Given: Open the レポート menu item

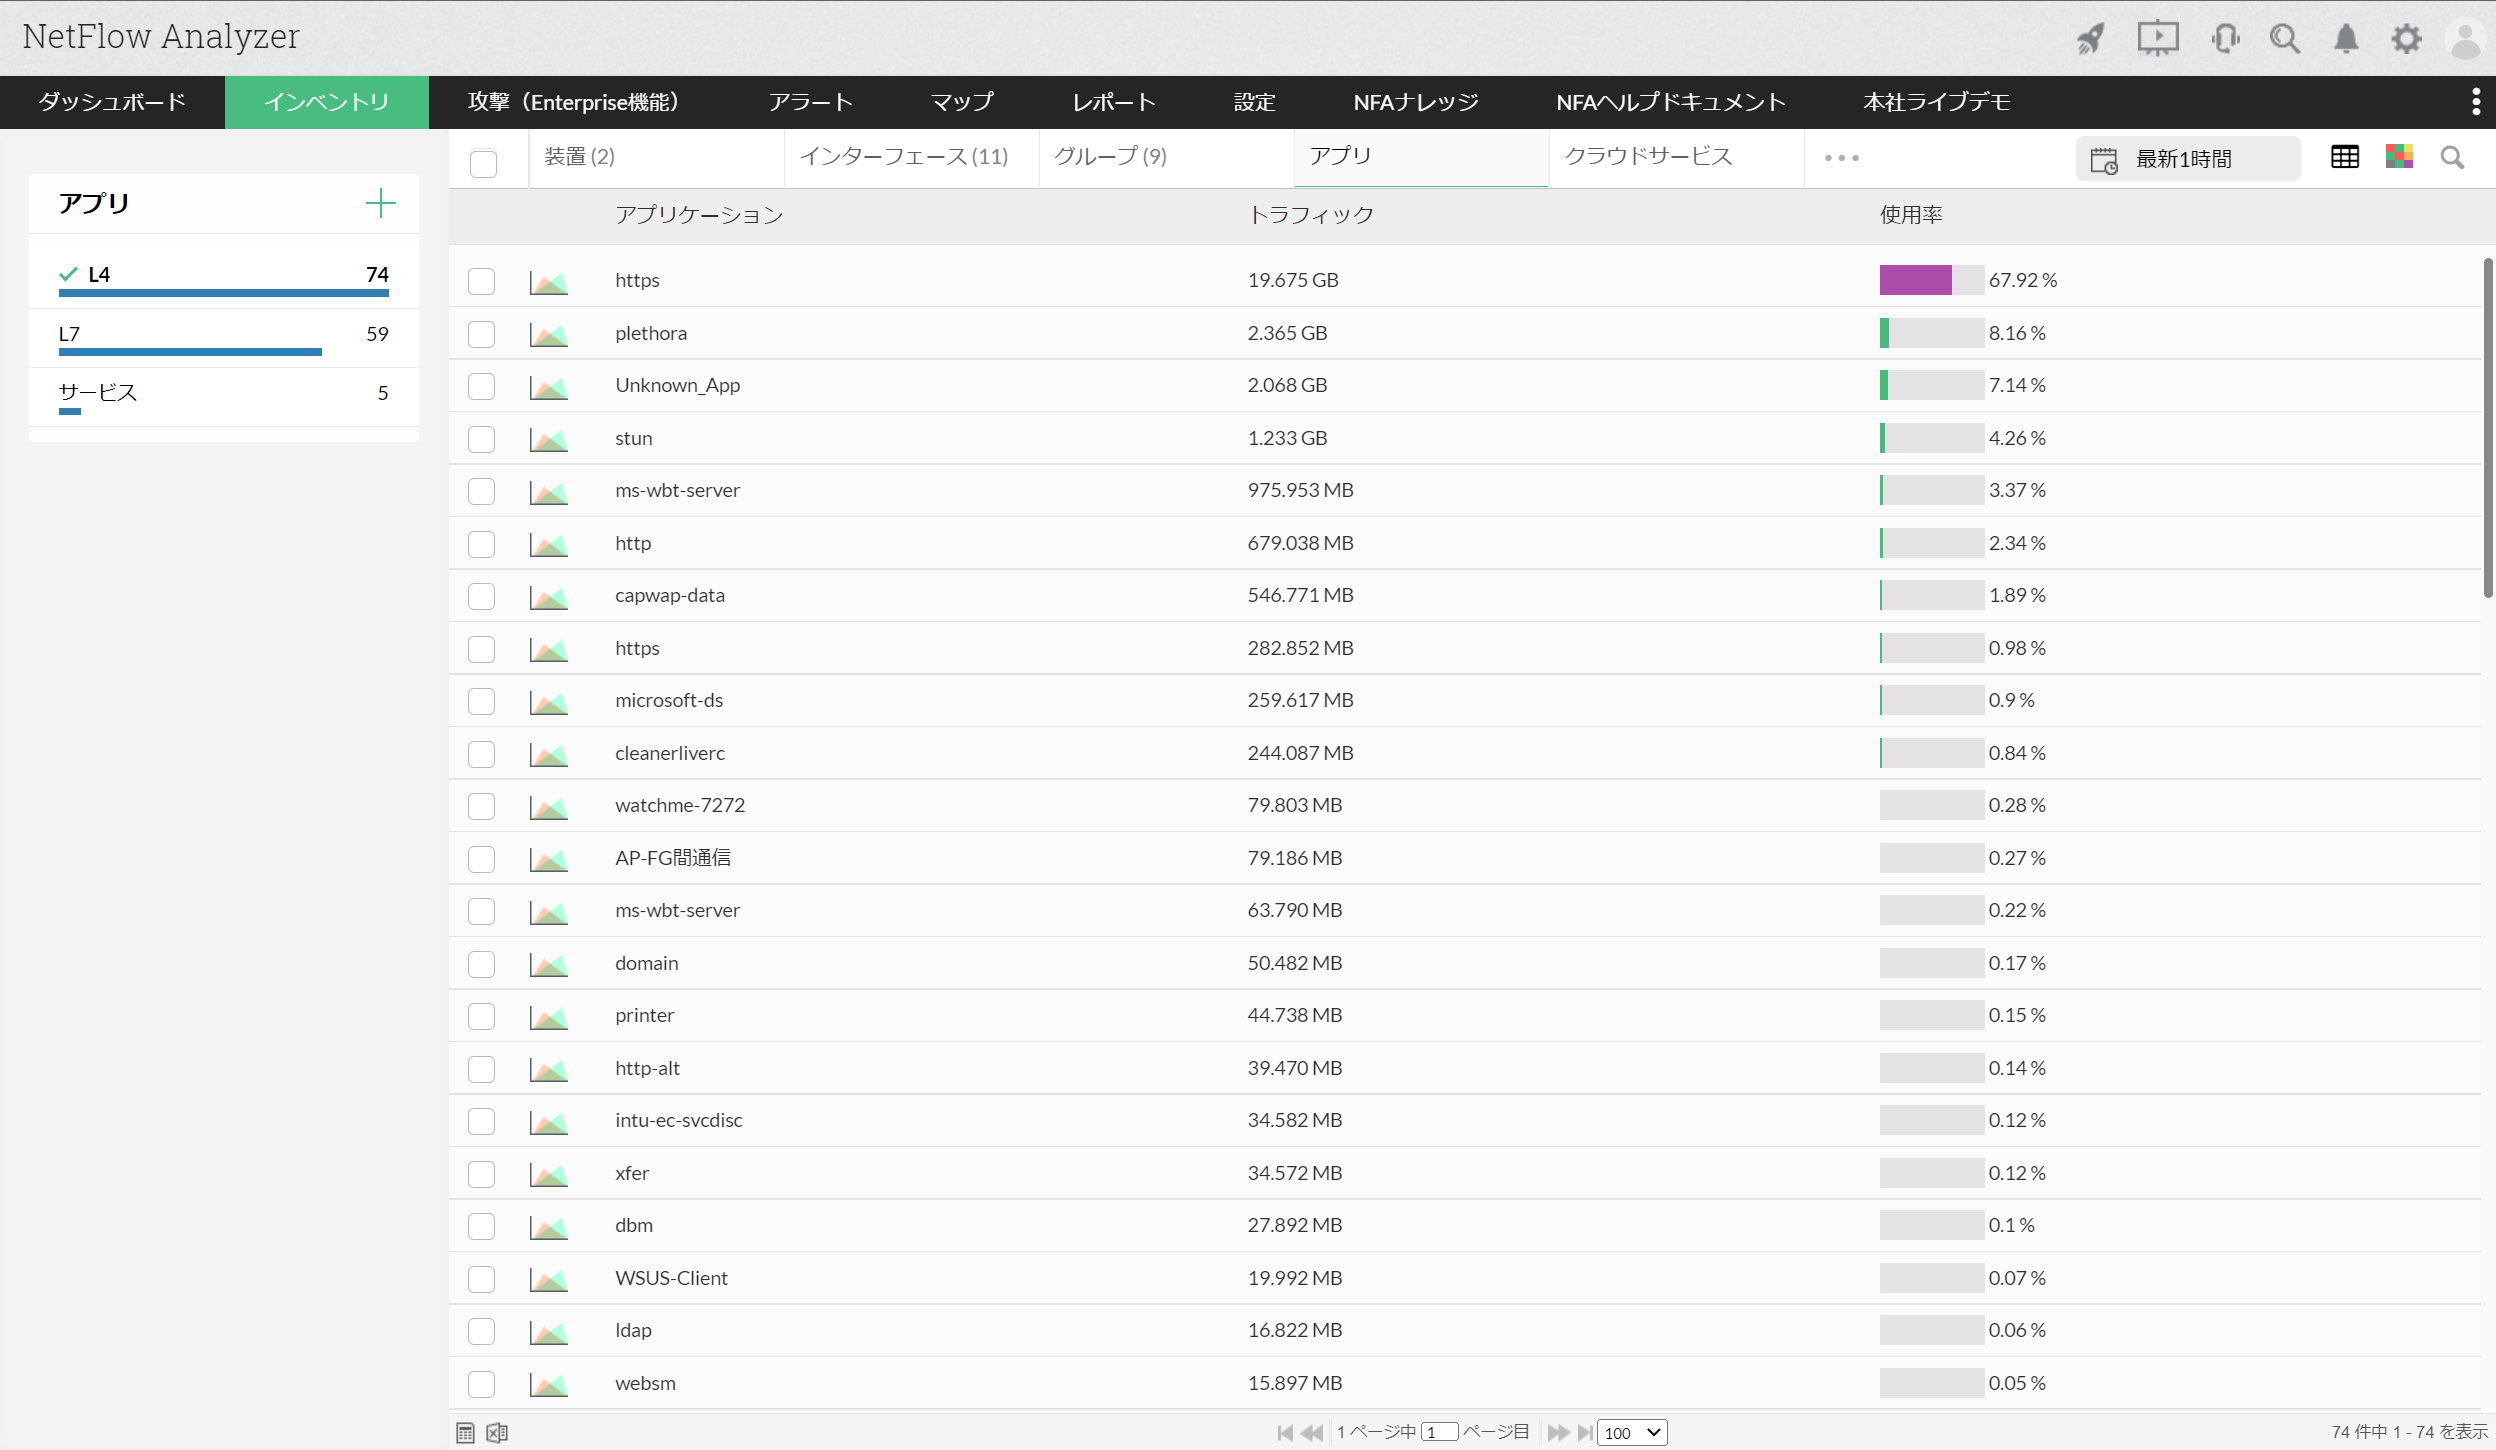Looking at the screenshot, I should [1114, 102].
